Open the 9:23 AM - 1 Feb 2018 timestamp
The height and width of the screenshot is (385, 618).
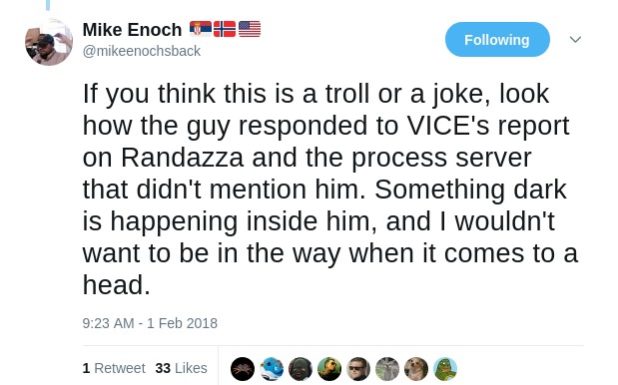[x=150, y=323]
